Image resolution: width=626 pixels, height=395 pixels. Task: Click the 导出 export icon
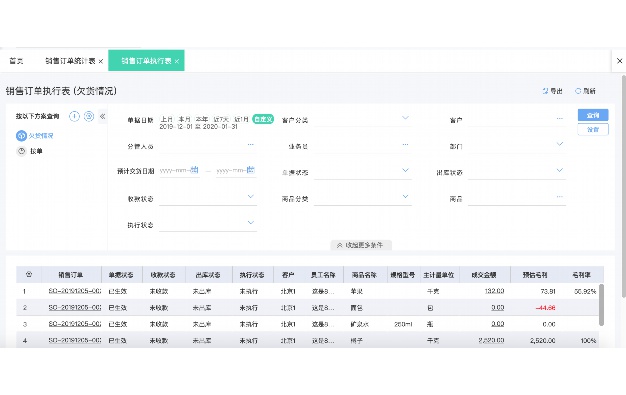[545, 91]
